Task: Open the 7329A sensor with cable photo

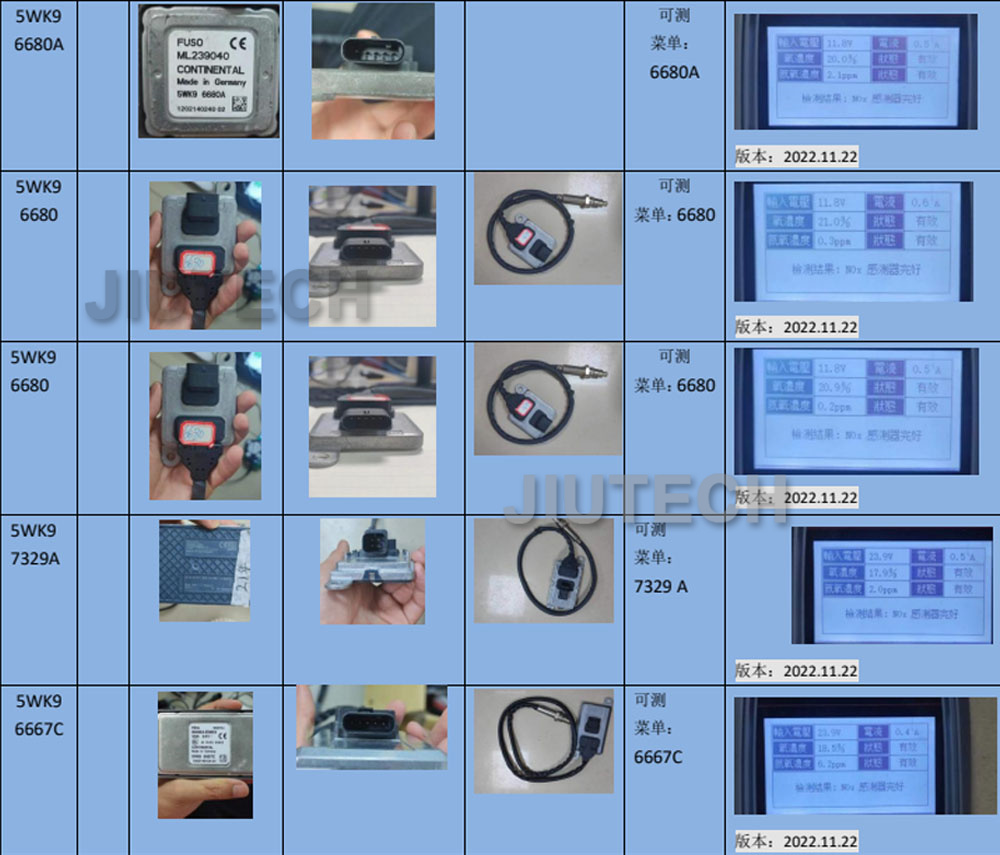Action: point(544,570)
